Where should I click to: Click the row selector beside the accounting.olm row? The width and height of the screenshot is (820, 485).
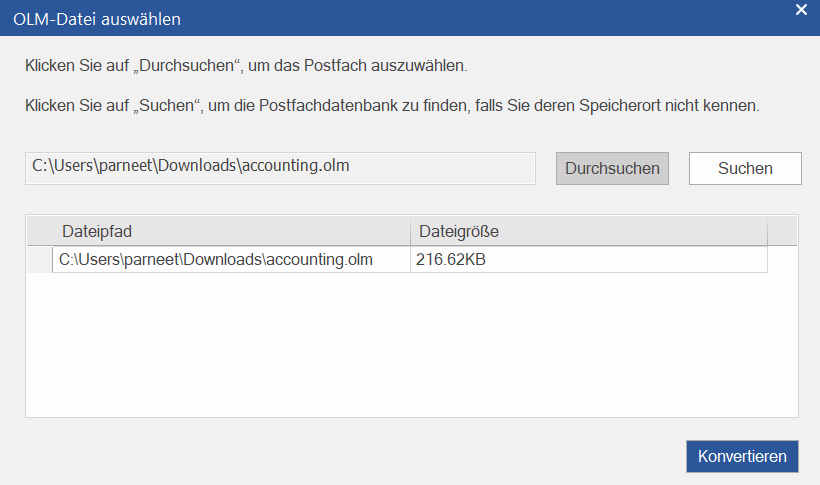pyautogui.click(x=39, y=260)
